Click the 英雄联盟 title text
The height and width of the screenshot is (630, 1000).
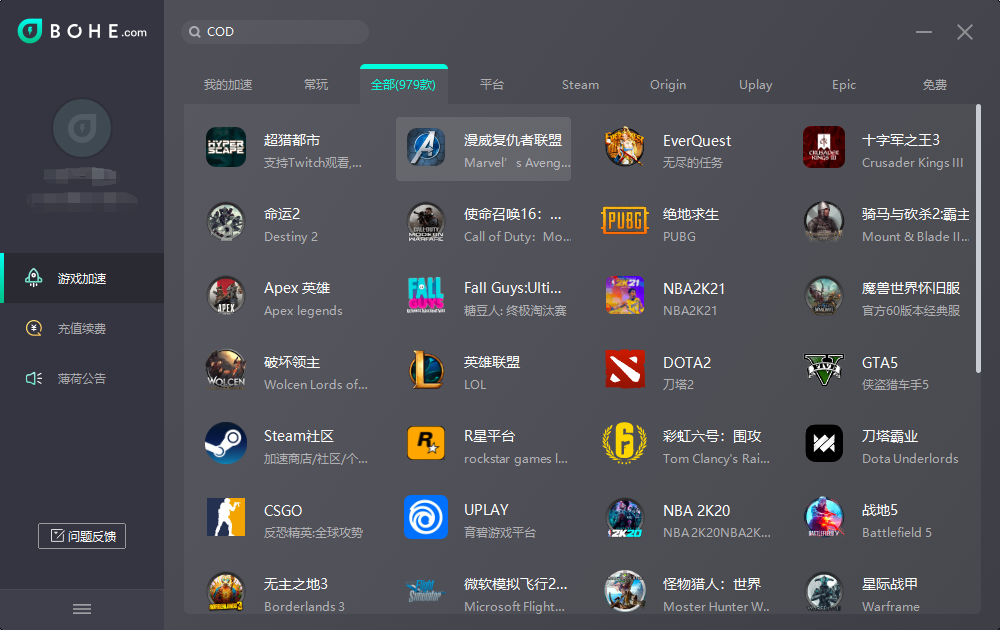coord(492,362)
